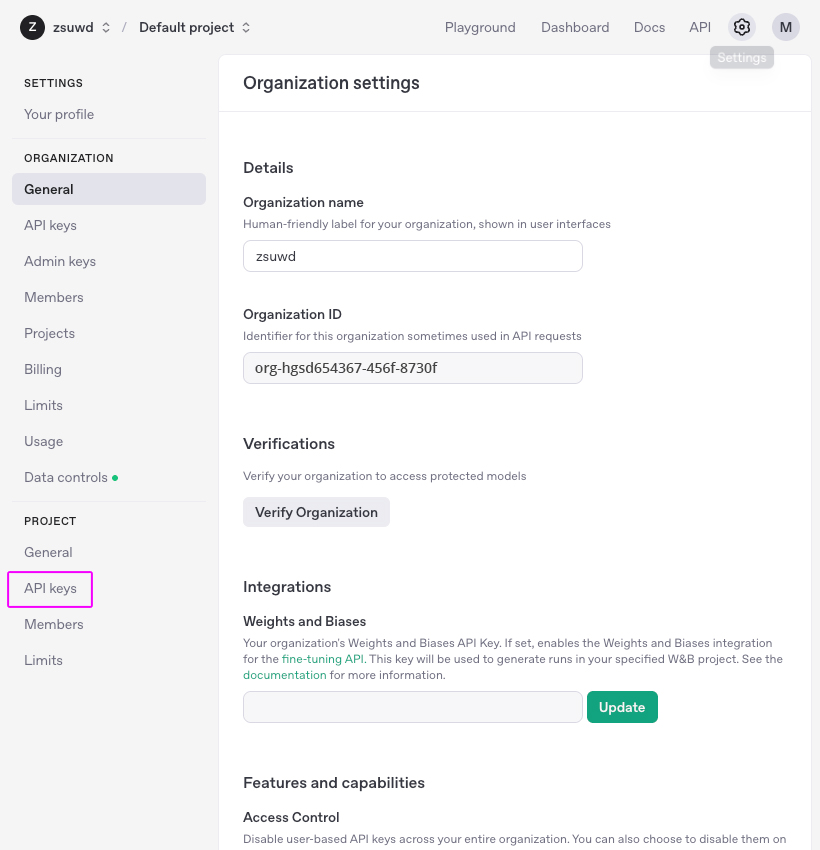Select API keys under Project
Screen dimensions: 820x850
(x=50, y=588)
